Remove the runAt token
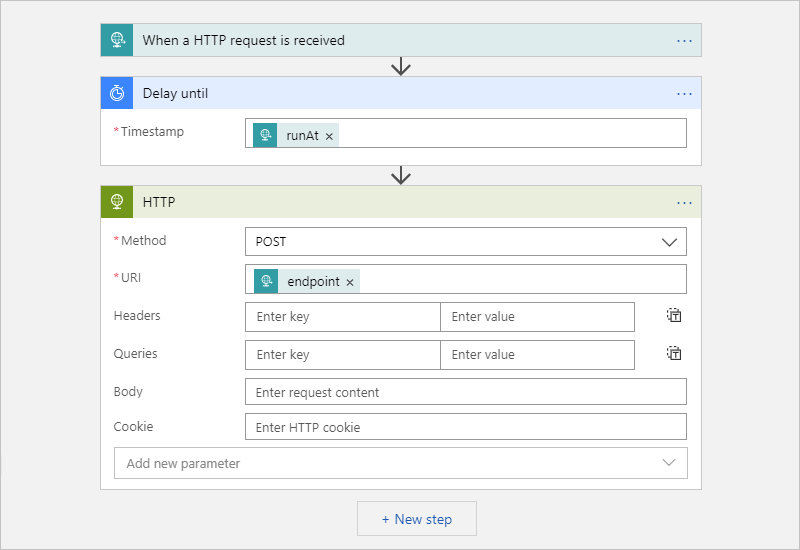The image size is (800, 550). tap(329, 136)
